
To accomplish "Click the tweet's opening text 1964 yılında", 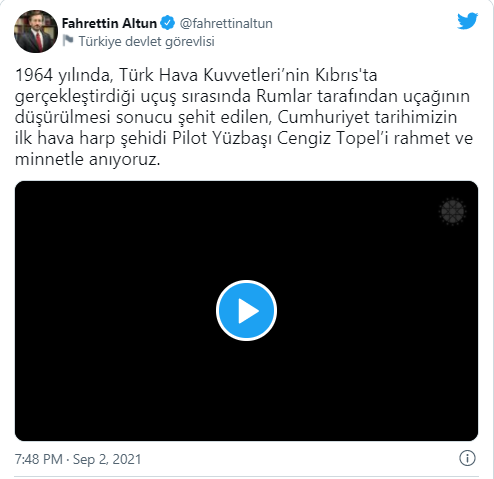I will click(63, 75).
